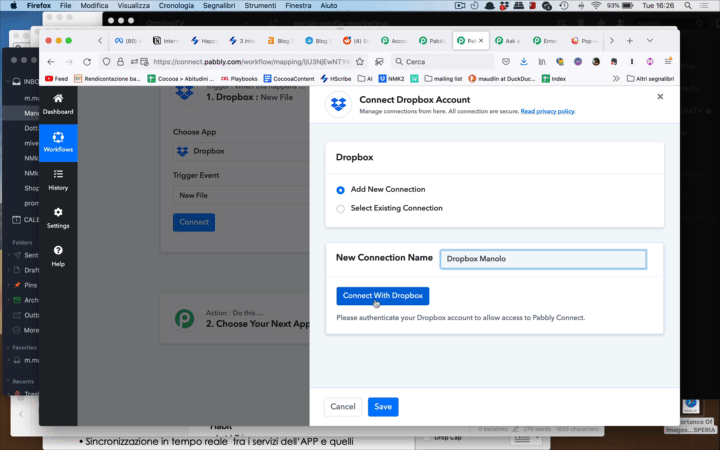Screen dimensions: 720x450
Task: Switch to the Pop-u tab
Action: tap(584, 41)
